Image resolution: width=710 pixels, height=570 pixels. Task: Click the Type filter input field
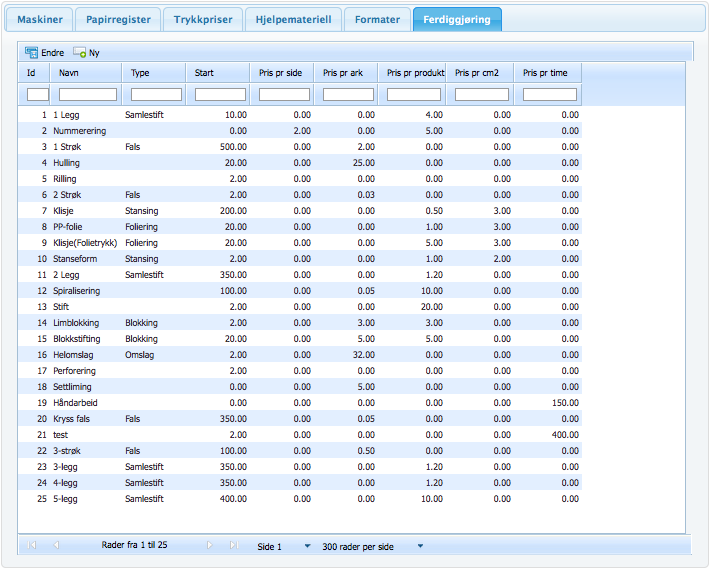[156, 94]
